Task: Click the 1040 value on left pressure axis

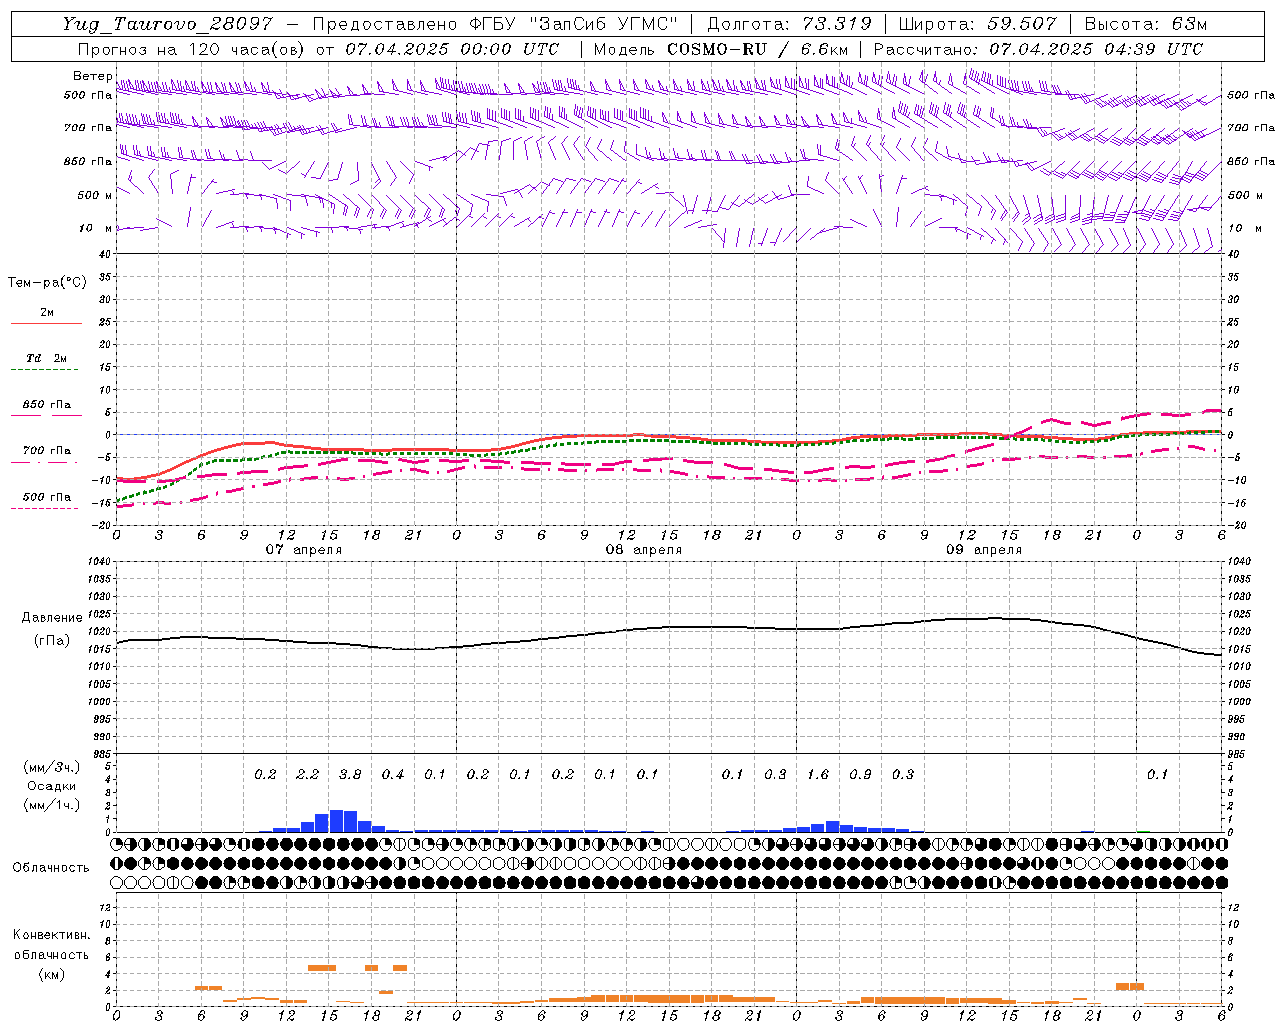Action: [x=100, y=562]
